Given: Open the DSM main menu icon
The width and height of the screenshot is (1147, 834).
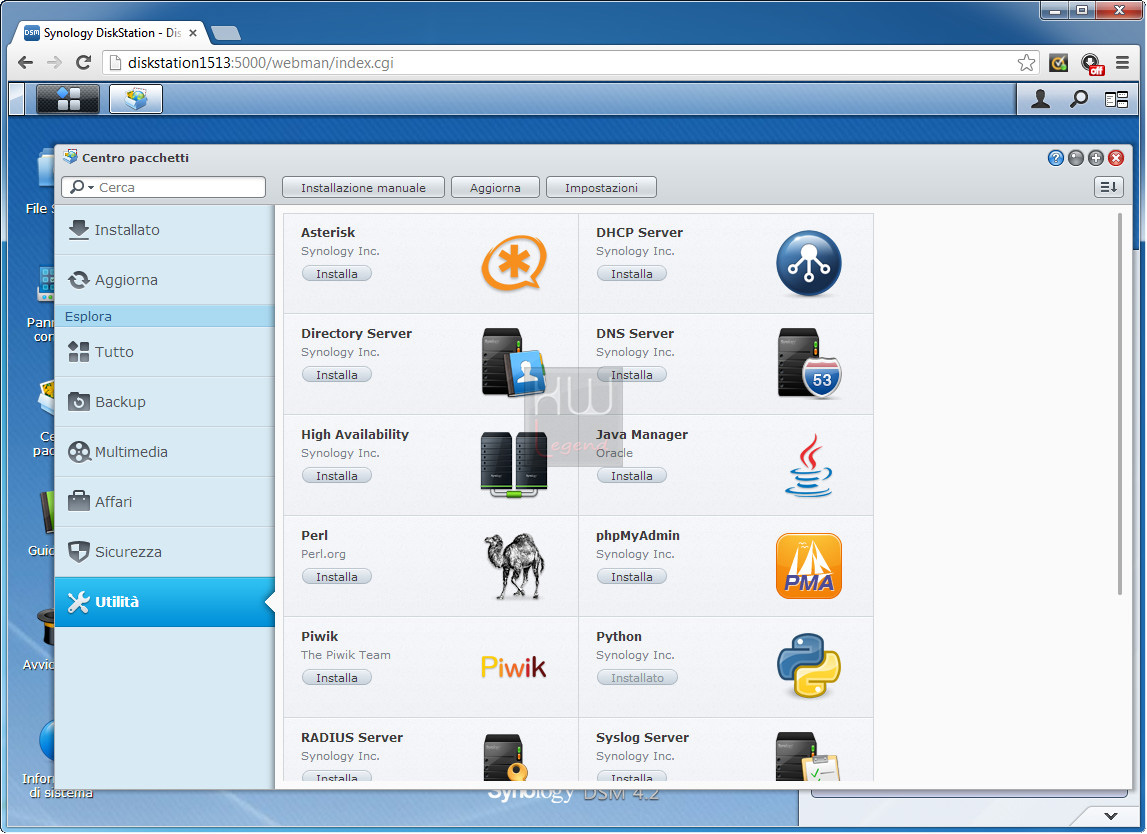Looking at the screenshot, I should coord(67,99).
